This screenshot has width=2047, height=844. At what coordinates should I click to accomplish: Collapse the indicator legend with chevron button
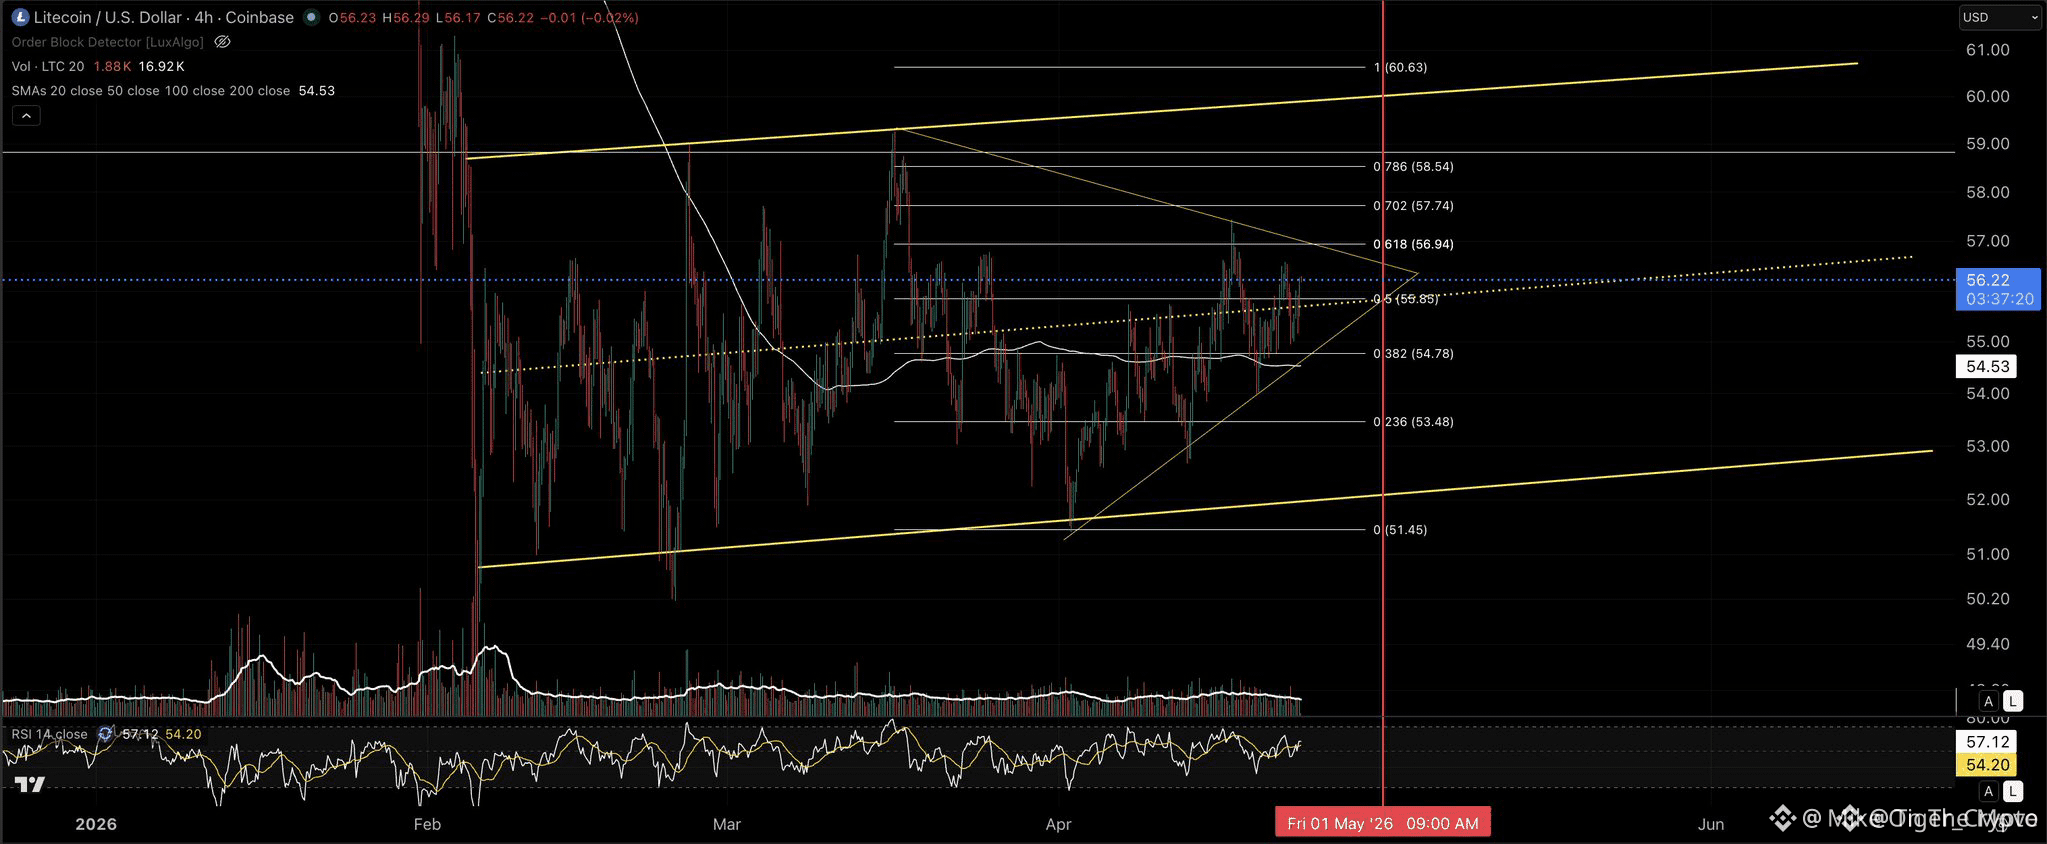[26, 116]
